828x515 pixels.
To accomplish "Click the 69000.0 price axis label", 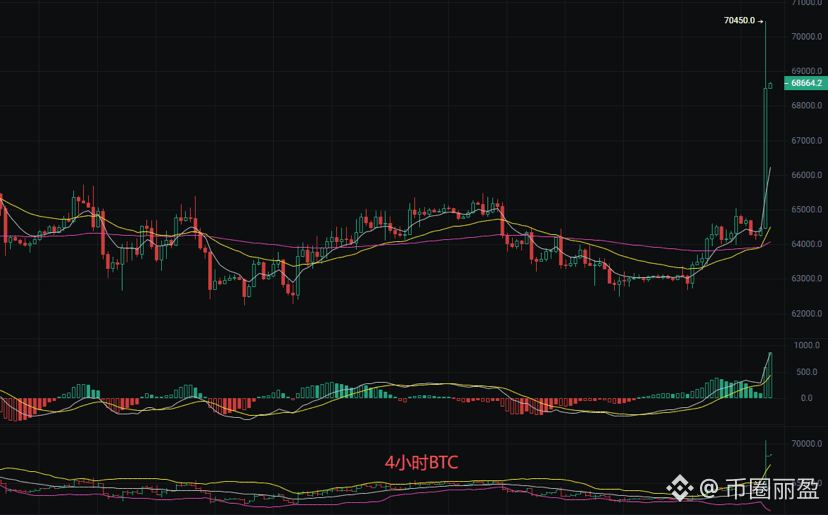I will coord(806,71).
